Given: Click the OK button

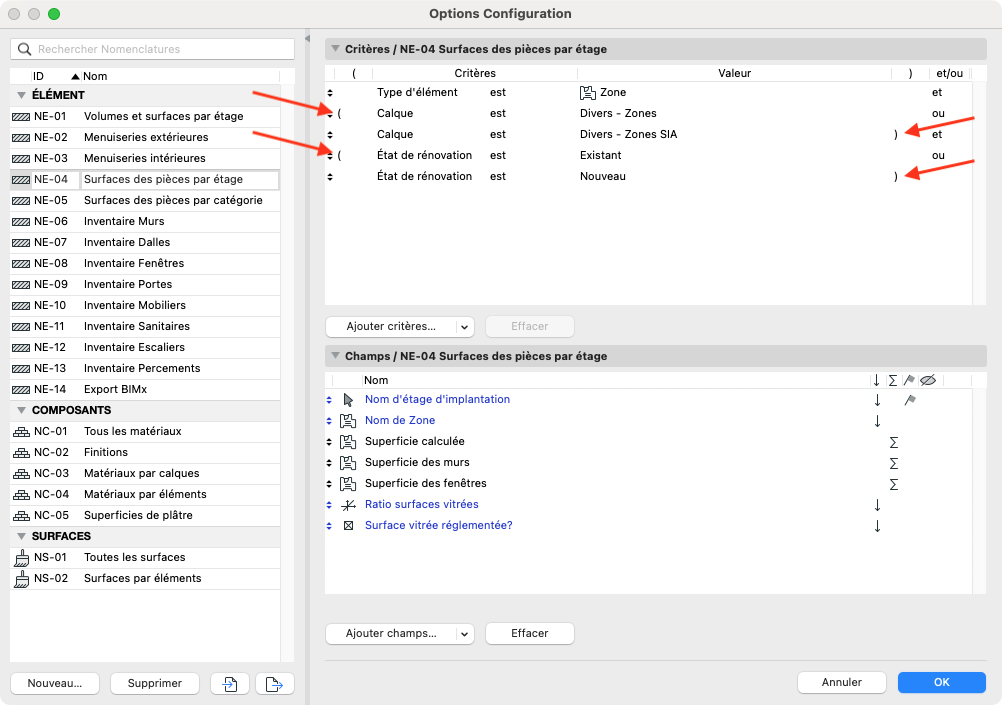Looking at the screenshot, I should (x=941, y=683).
